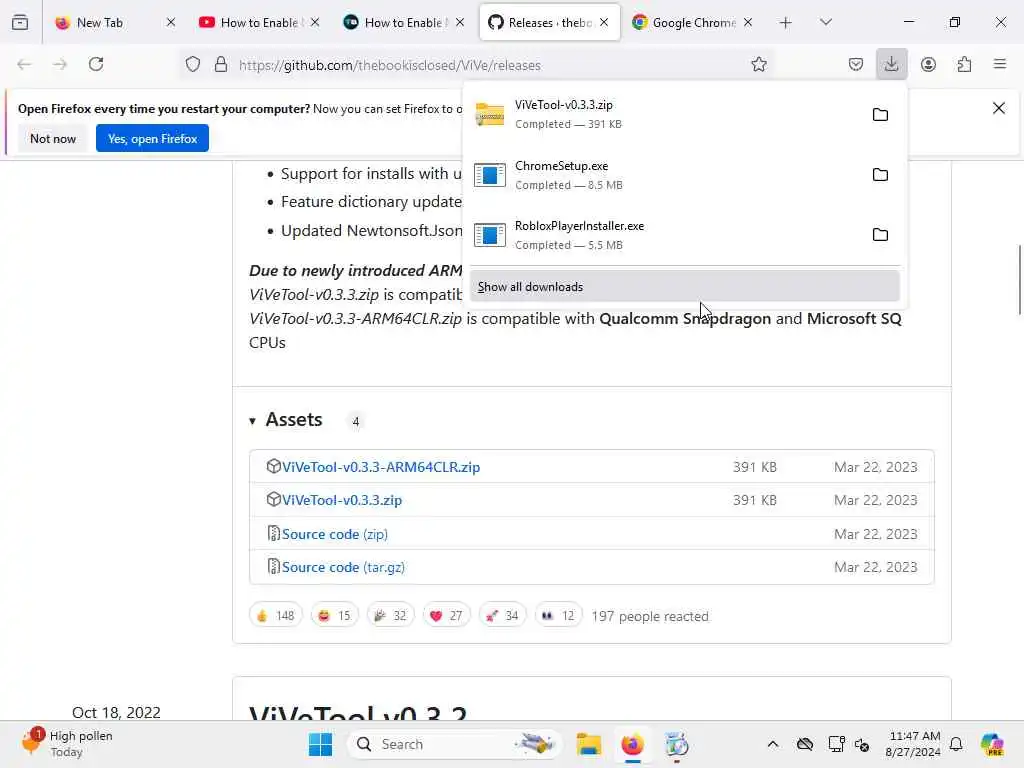Close the New Tab tab
Image resolution: width=1024 pixels, height=768 pixels.
click(x=170, y=22)
